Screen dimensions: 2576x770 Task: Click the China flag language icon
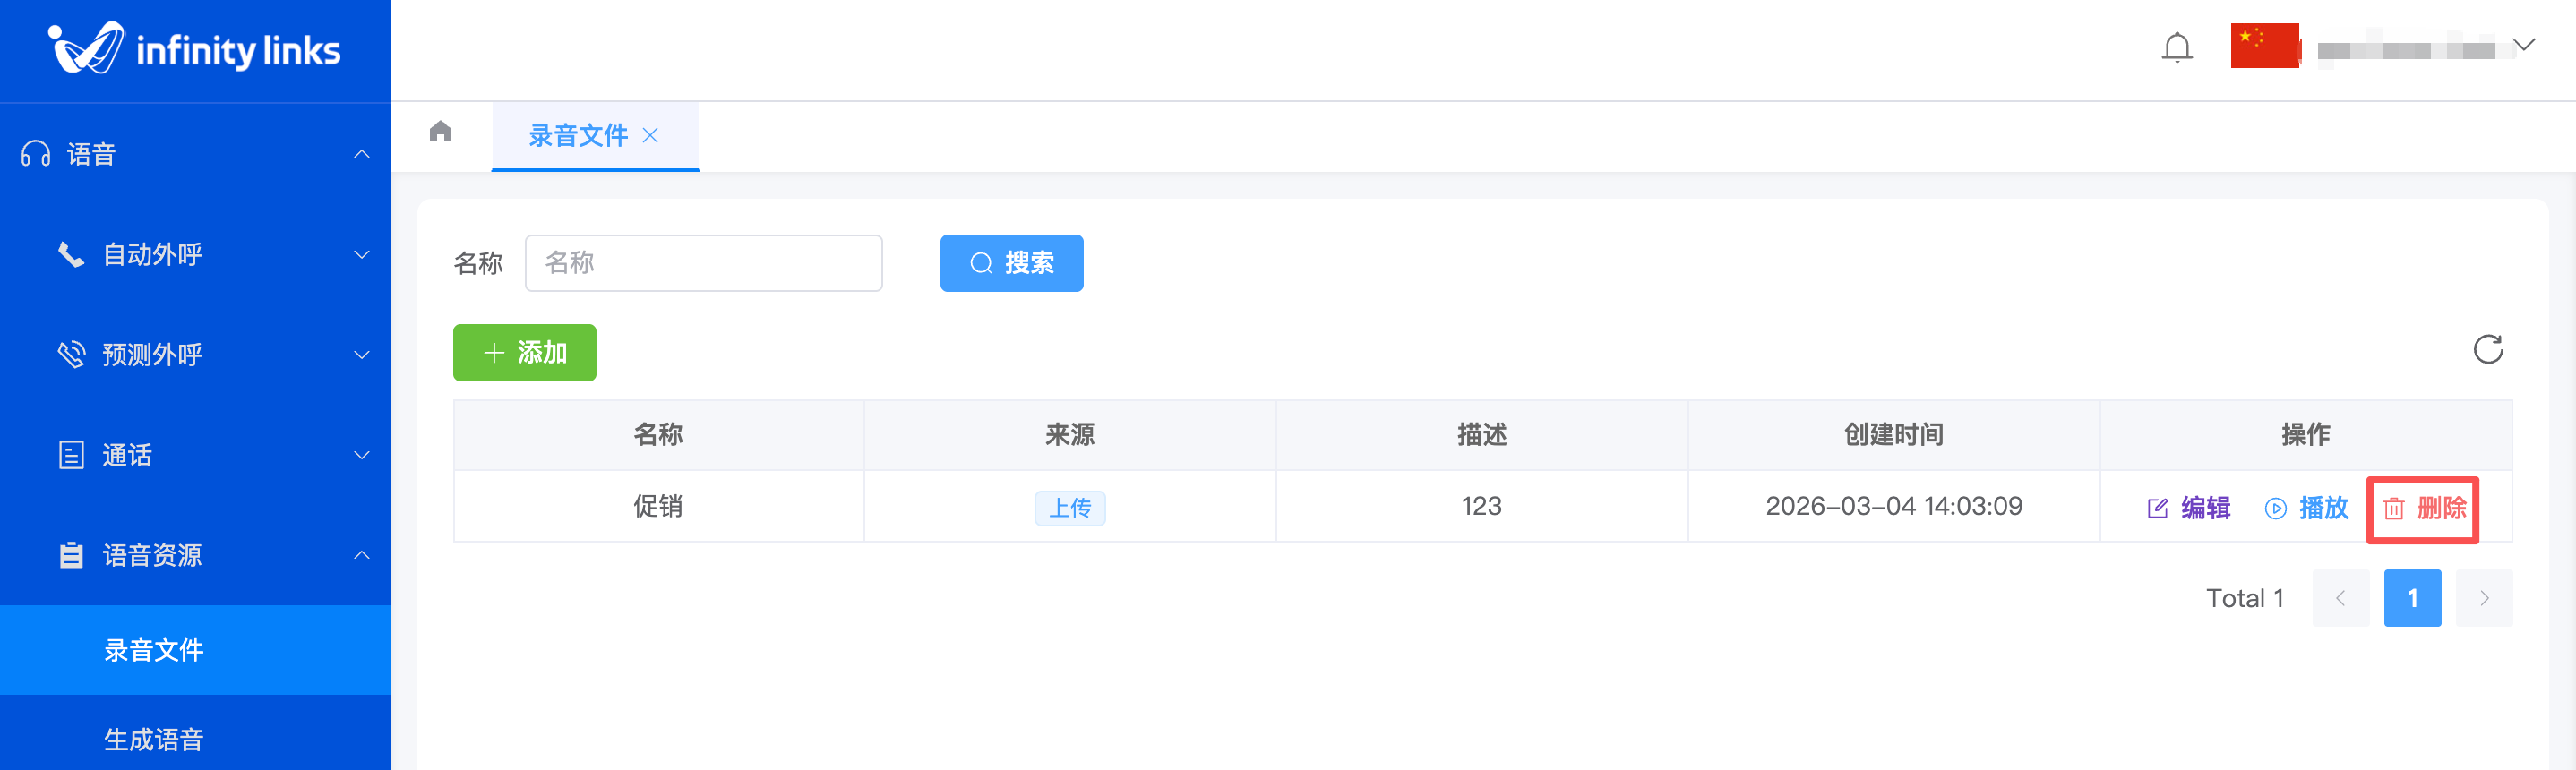click(2264, 46)
